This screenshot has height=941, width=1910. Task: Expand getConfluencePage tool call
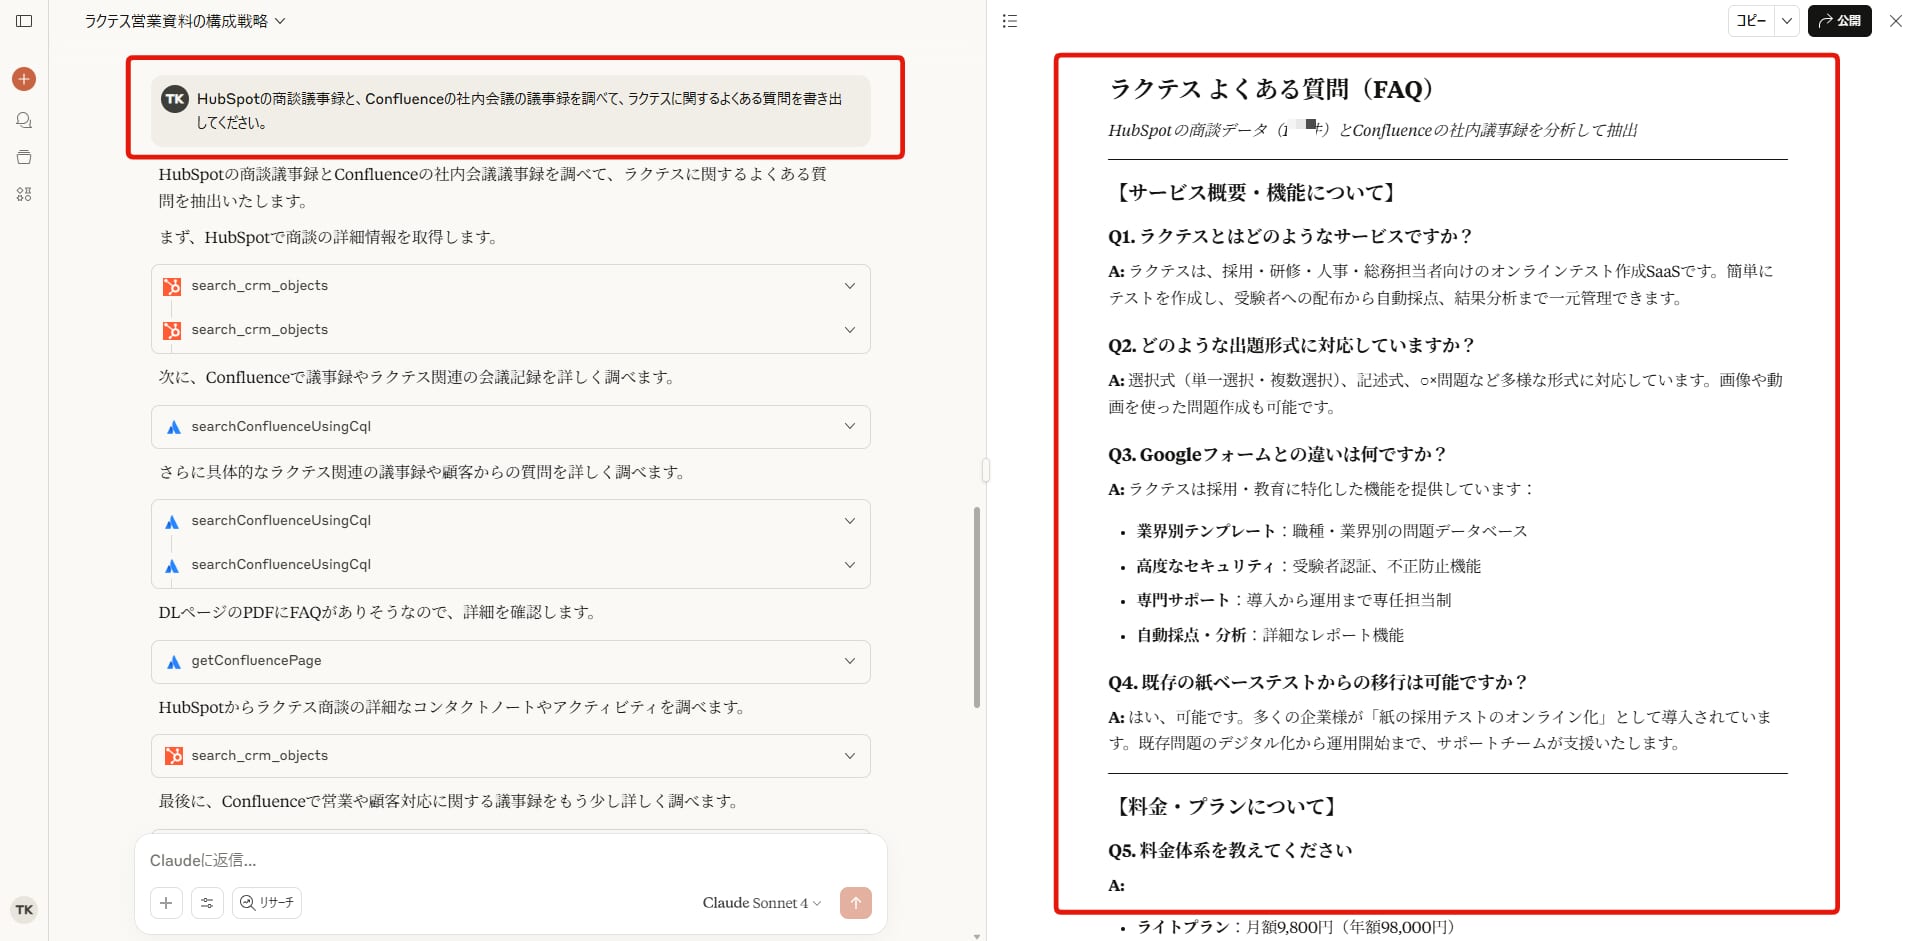[x=510, y=661]
